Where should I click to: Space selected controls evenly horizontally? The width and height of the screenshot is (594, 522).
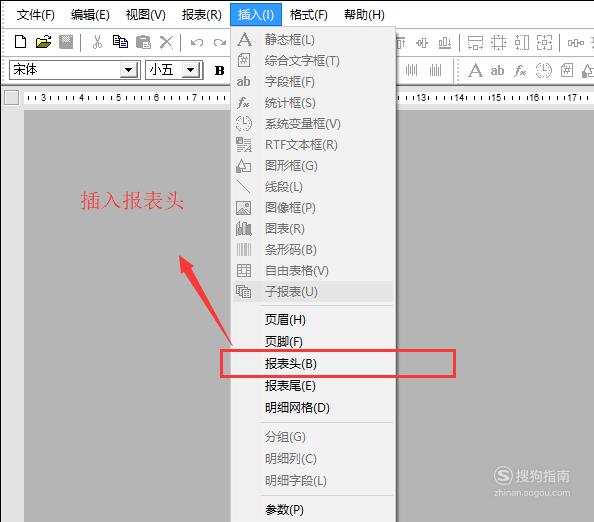[575, 43]
